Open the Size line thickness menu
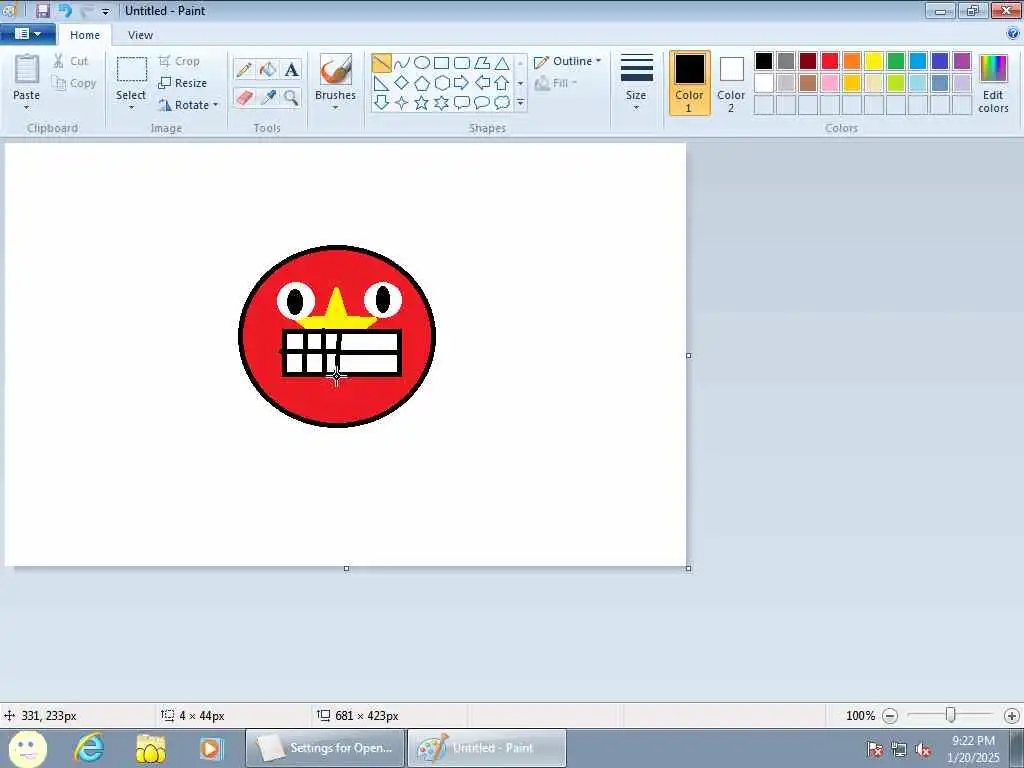This screenshot has width=1024, height=768. coord(636,83)
